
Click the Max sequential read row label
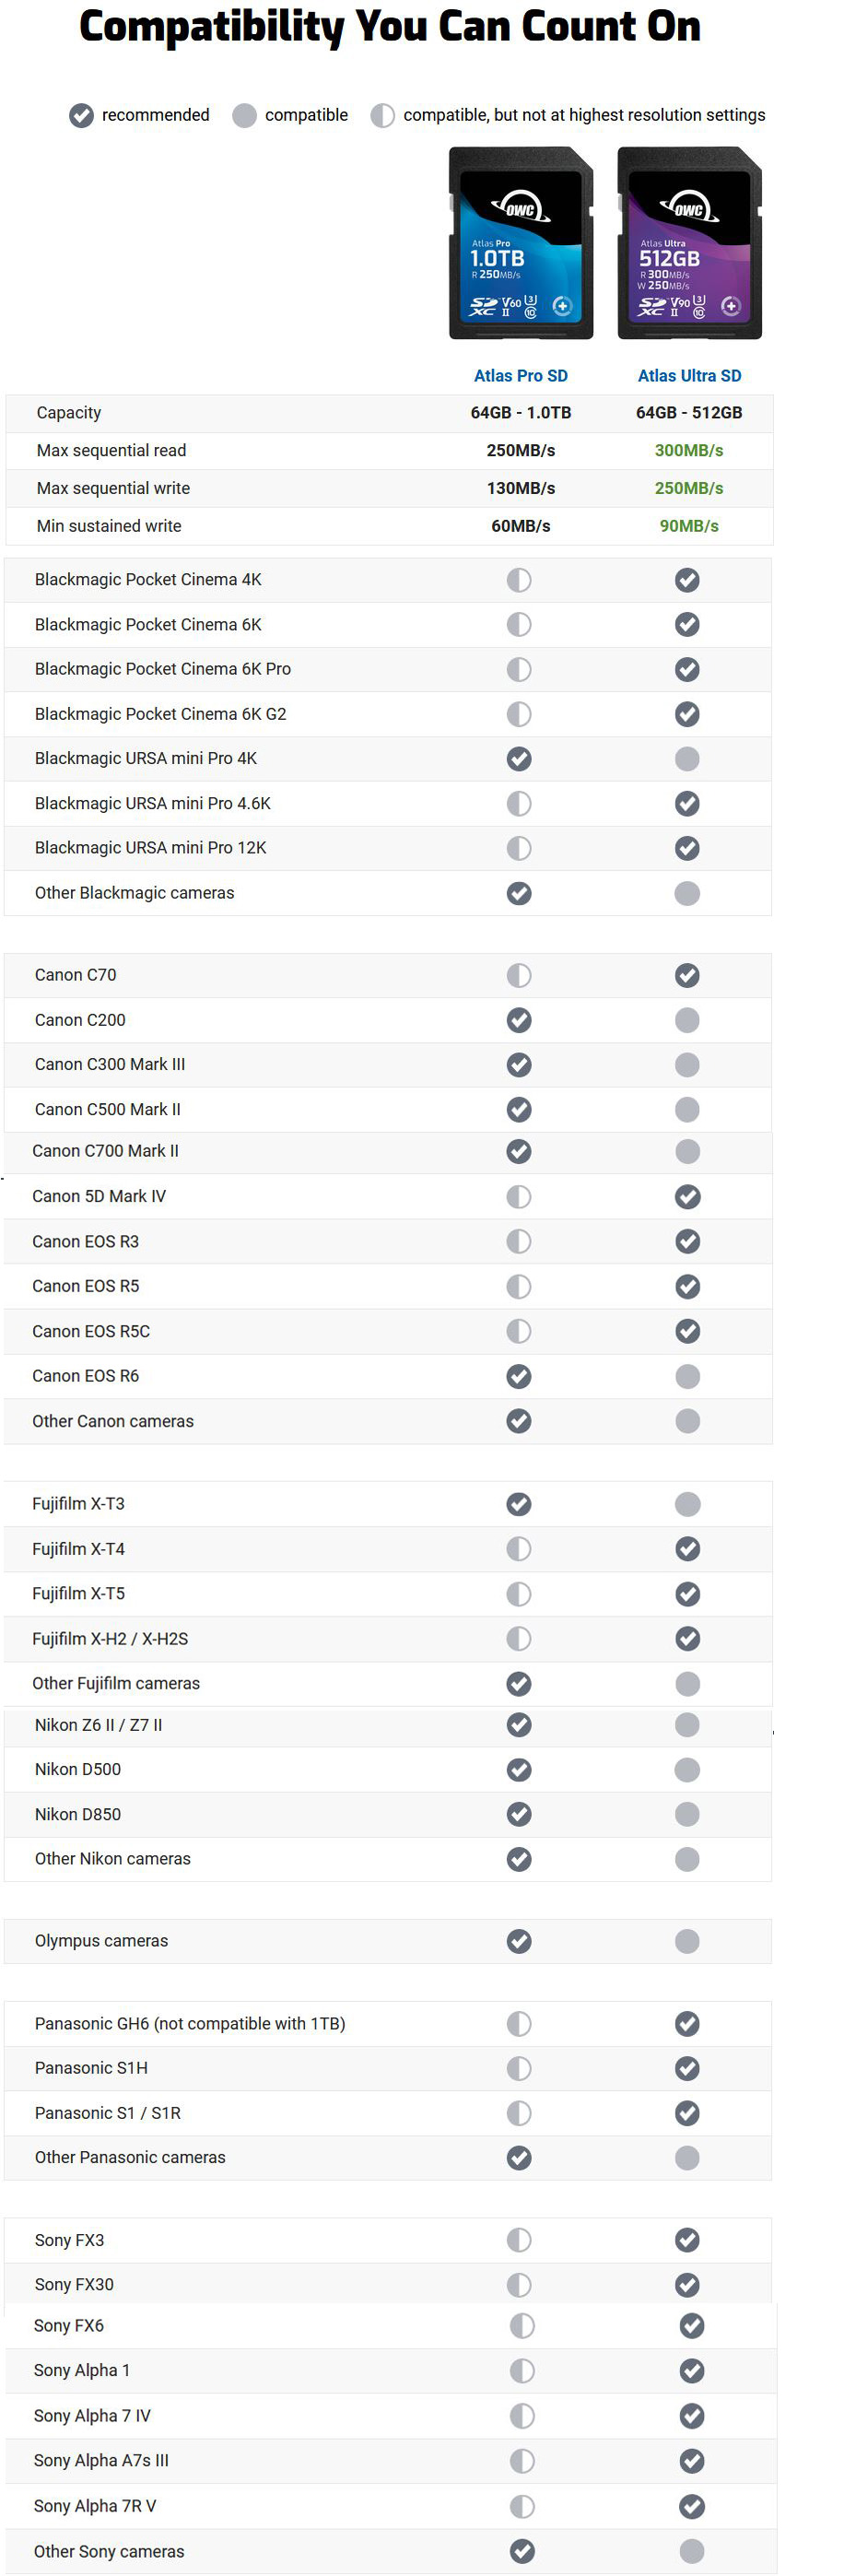click(111, 451)
